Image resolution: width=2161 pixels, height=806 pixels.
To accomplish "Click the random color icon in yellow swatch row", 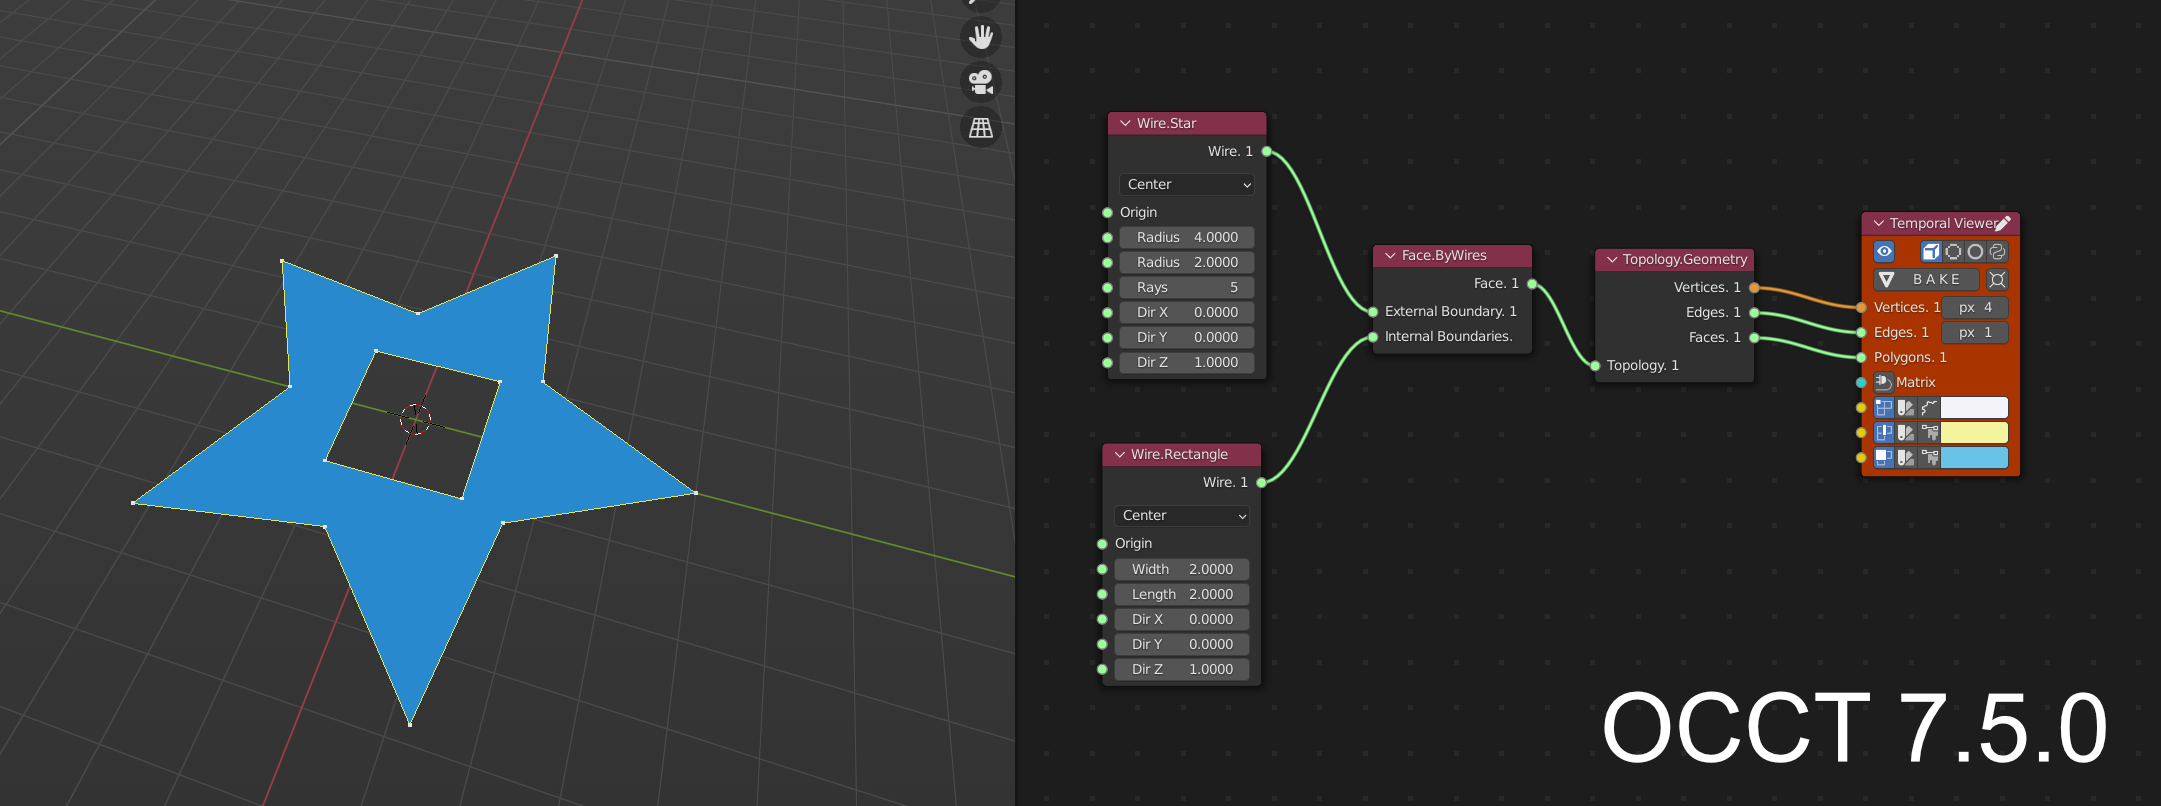I will click(x=1929, y=432).
